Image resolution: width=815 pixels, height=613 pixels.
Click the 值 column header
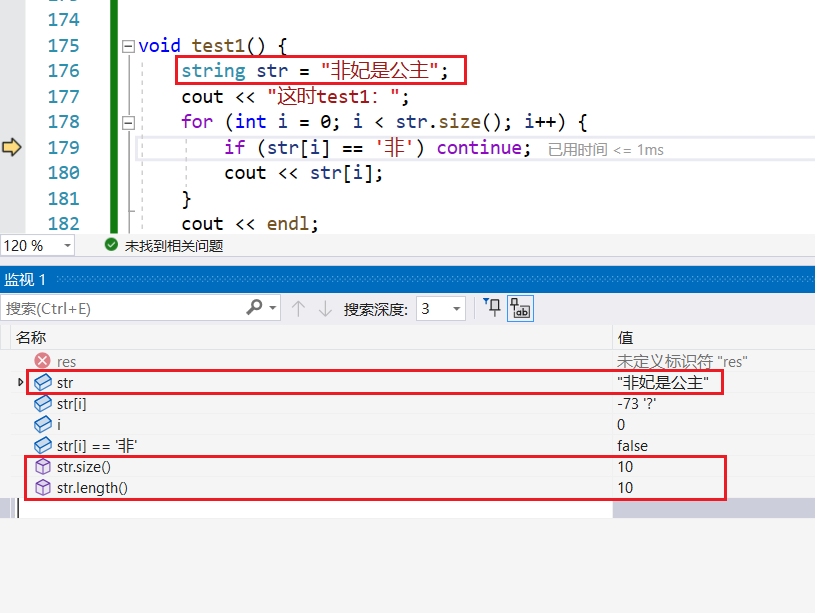tap(625, 338)
